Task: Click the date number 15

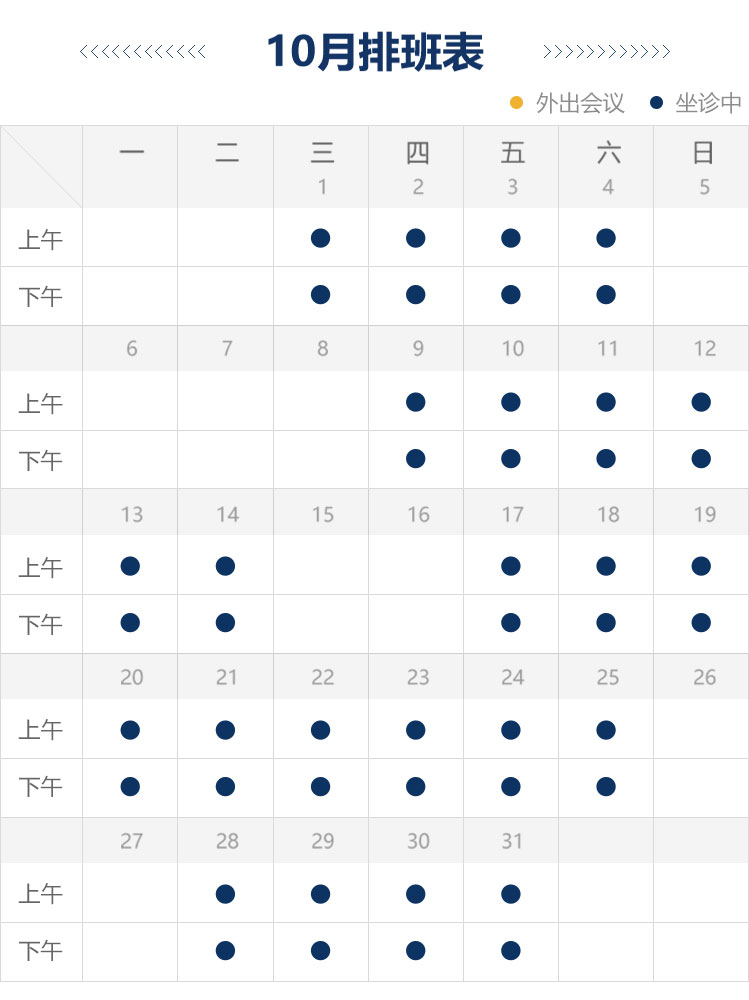Action: (x=322, y=514)
